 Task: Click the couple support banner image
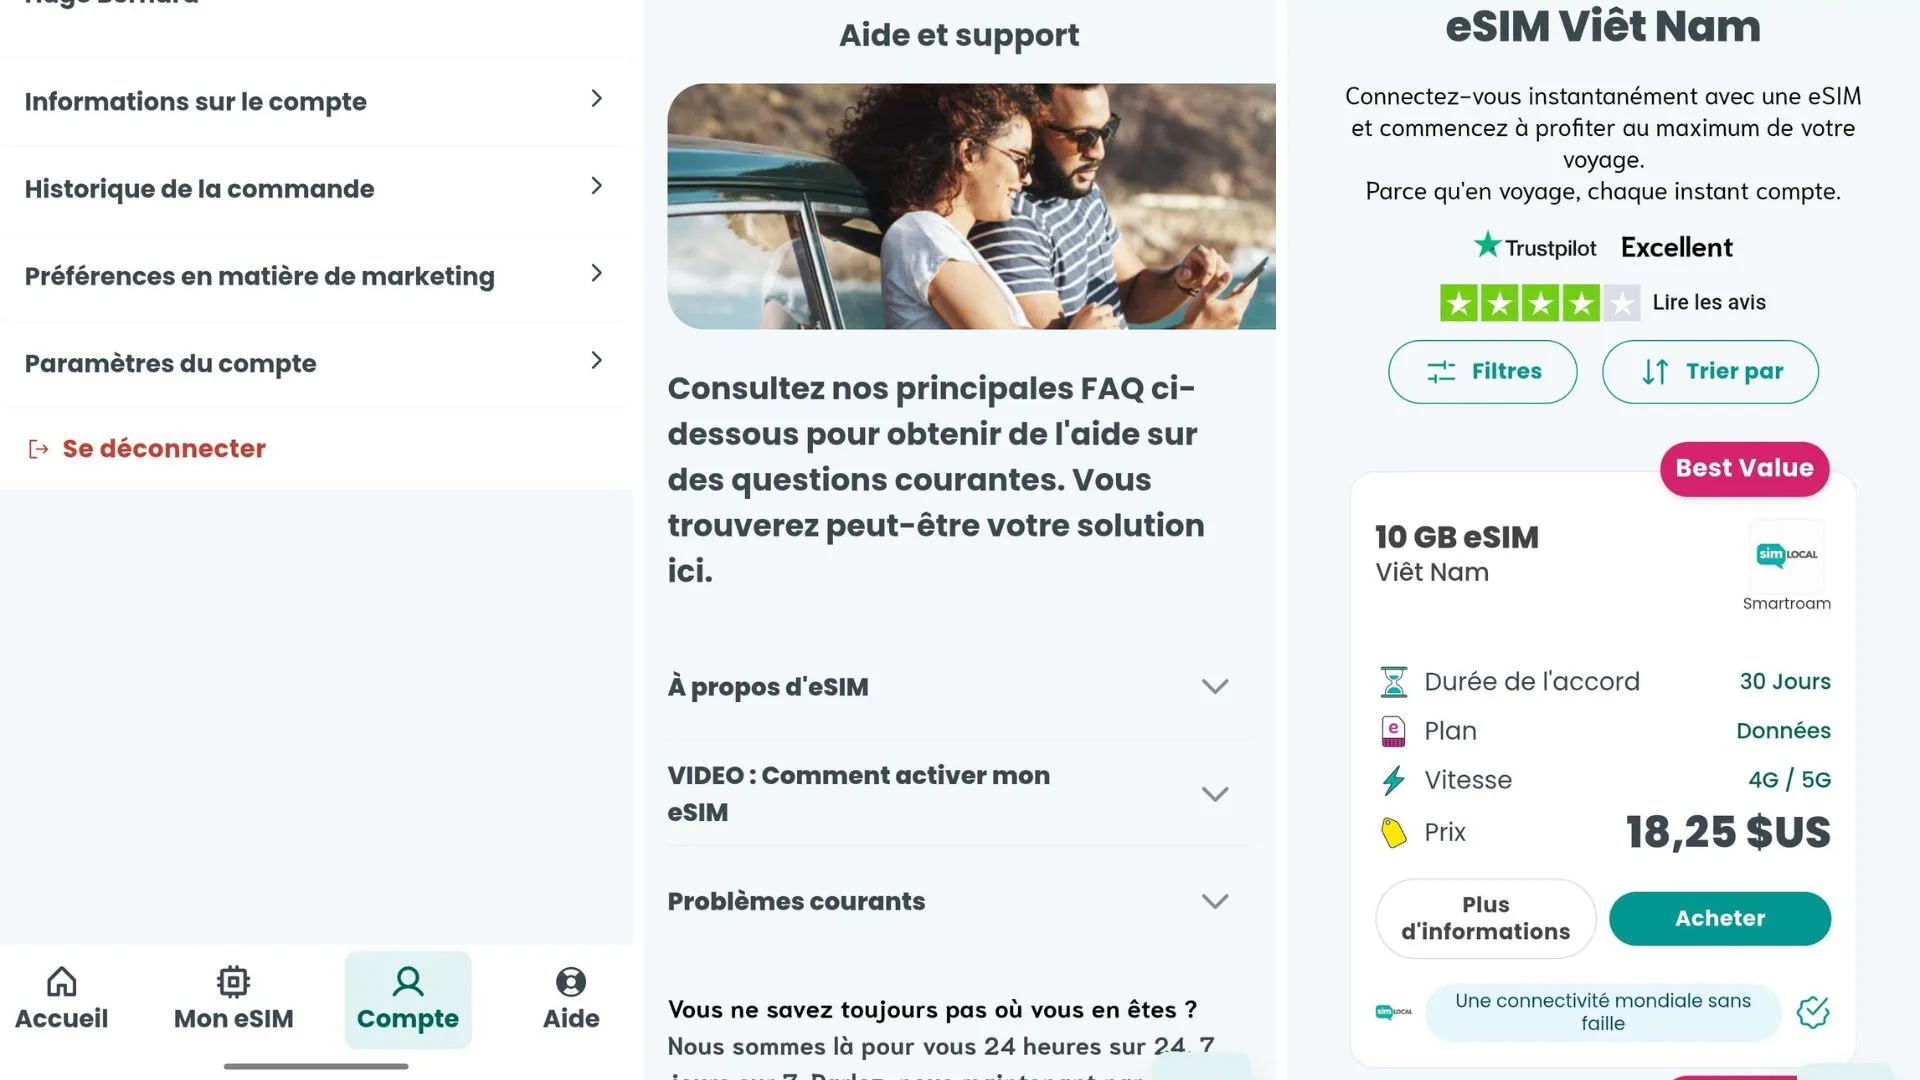[971, 206]
